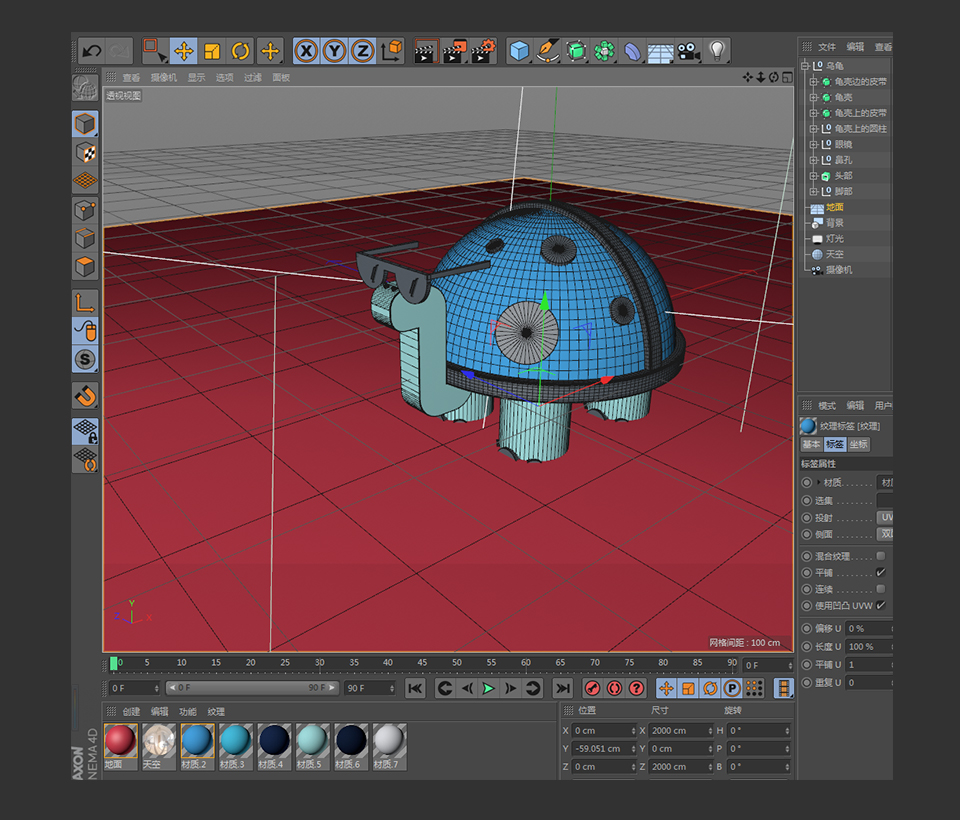This screenshot has height=820, width=960.
Task: Click the Y axis lock icon
Action: coord(335,51)
